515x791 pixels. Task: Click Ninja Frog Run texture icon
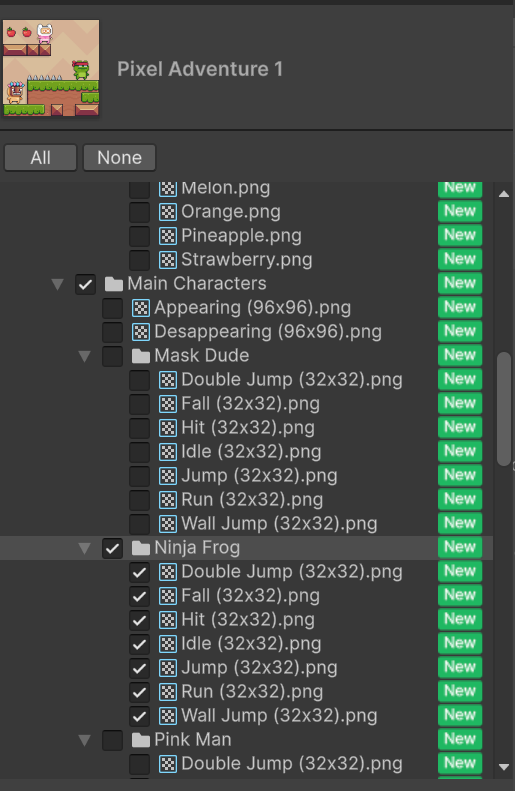pos(168,692)
